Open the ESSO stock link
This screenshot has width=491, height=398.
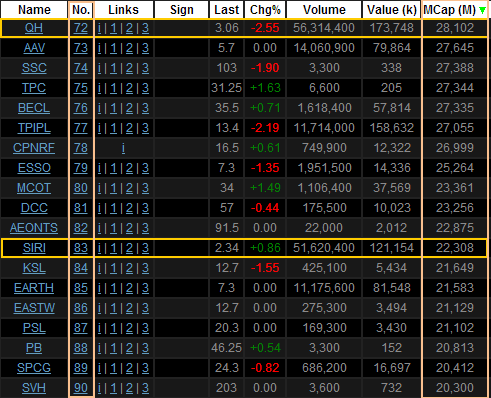34,168
